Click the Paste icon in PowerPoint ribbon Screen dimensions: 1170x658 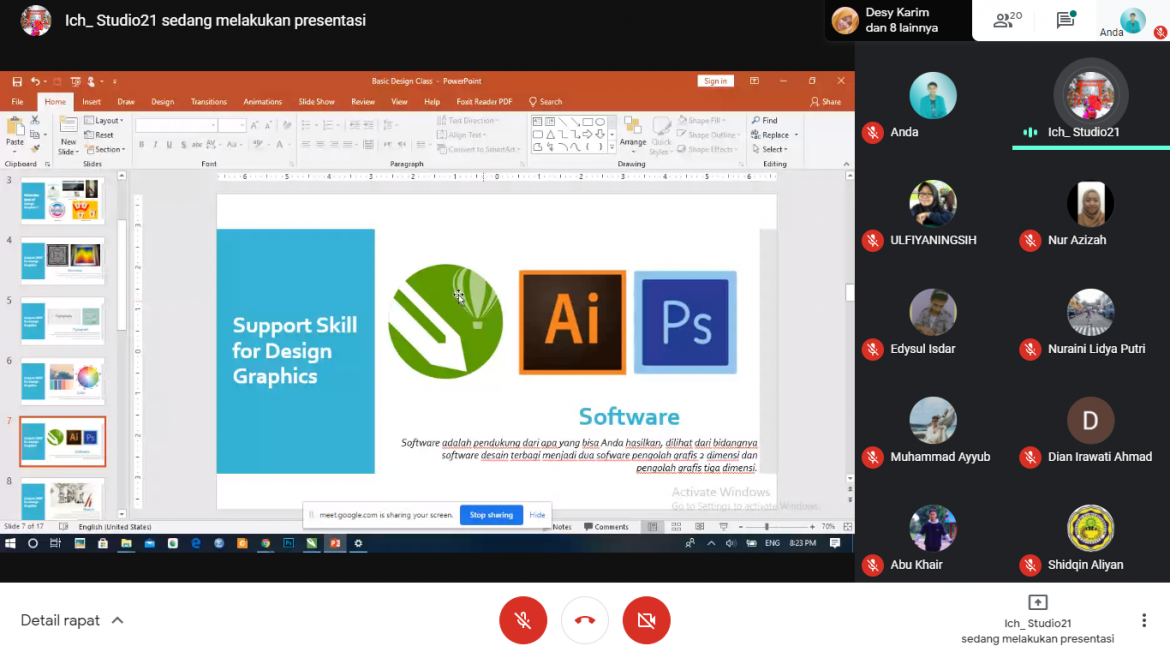click(x=15, y=130)
